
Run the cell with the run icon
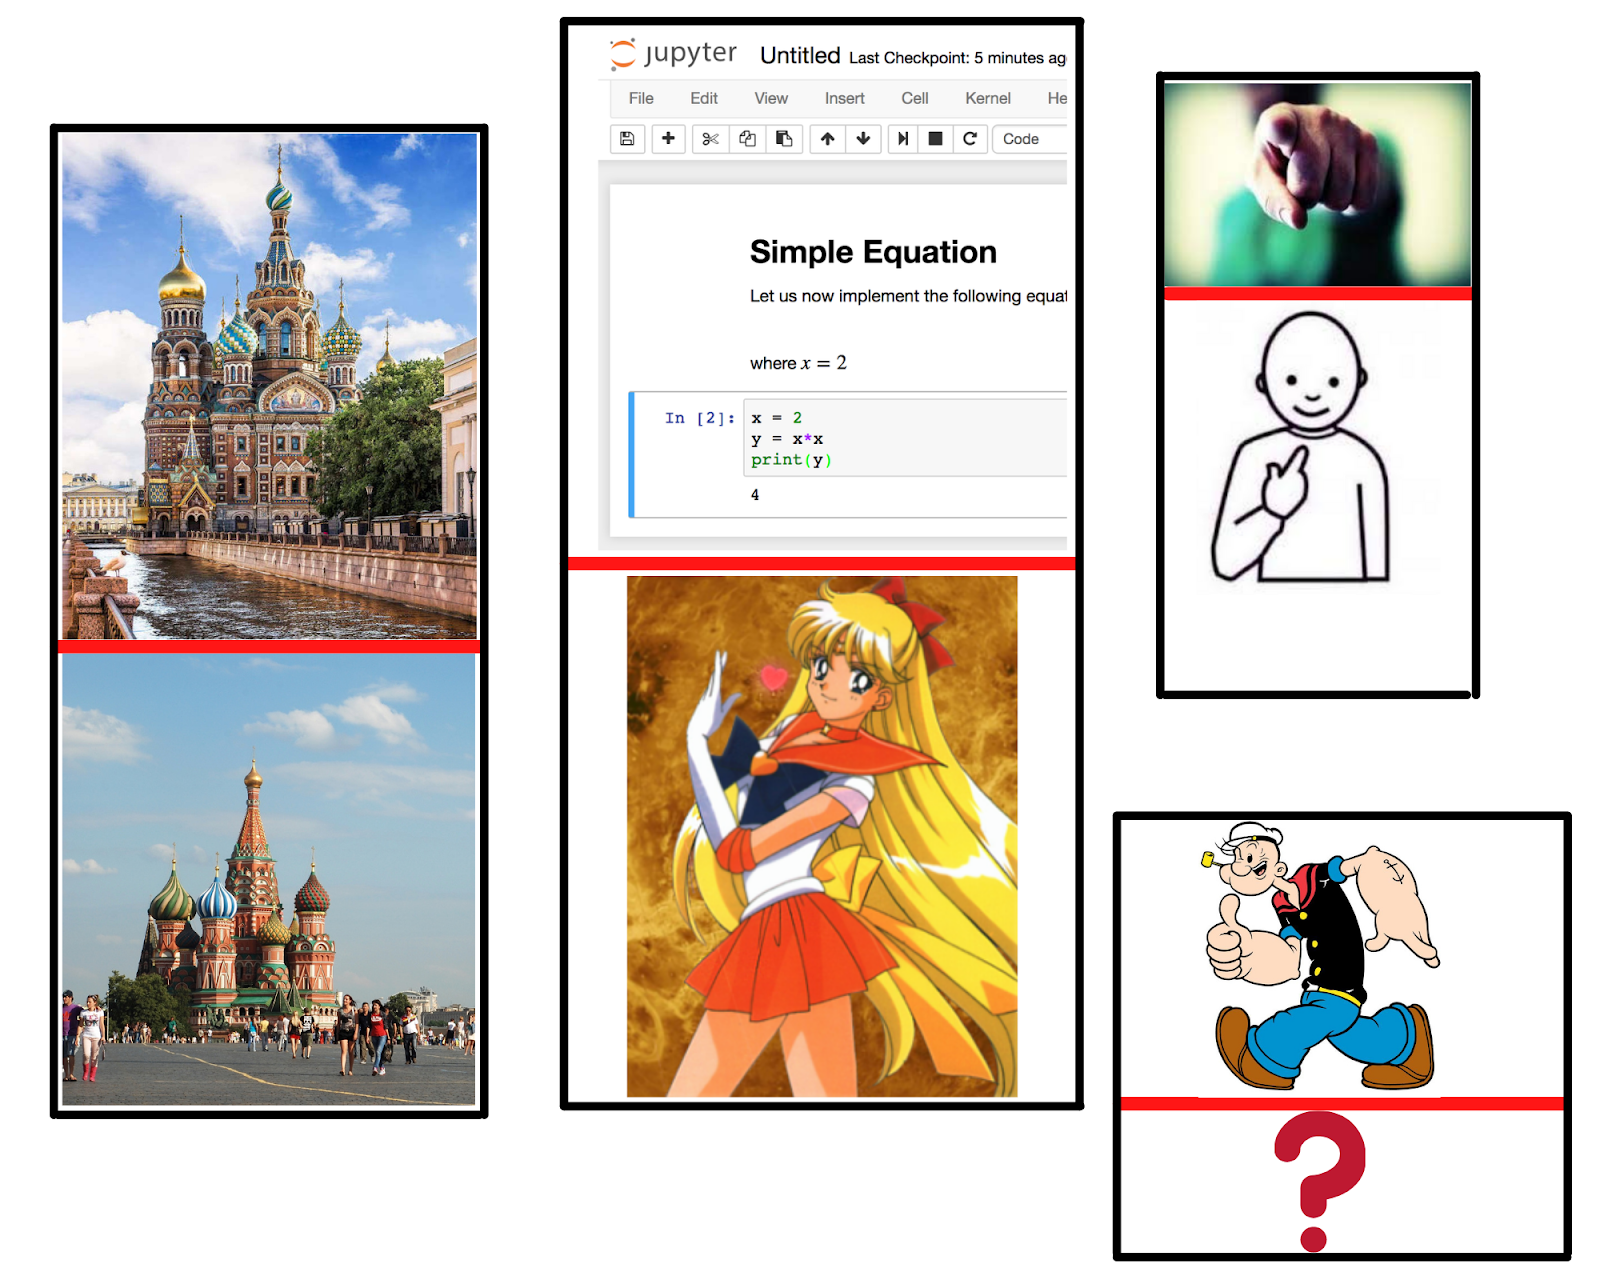[903, 139]
